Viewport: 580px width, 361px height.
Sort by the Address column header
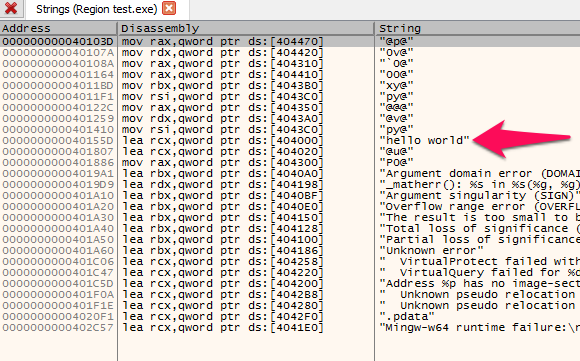[58, 28]
